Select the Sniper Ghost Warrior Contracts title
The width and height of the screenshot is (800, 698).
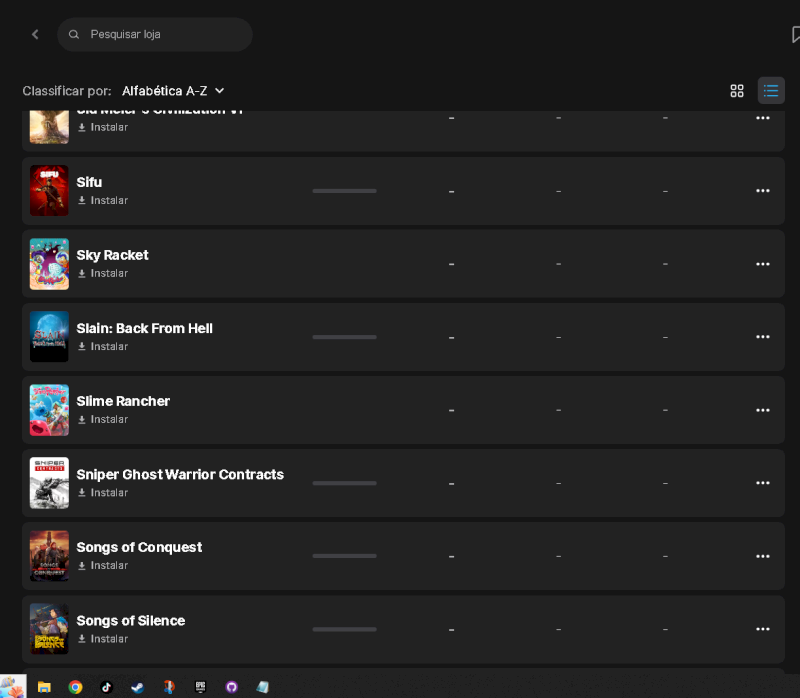pyautogui.click(x=180, y=475)
